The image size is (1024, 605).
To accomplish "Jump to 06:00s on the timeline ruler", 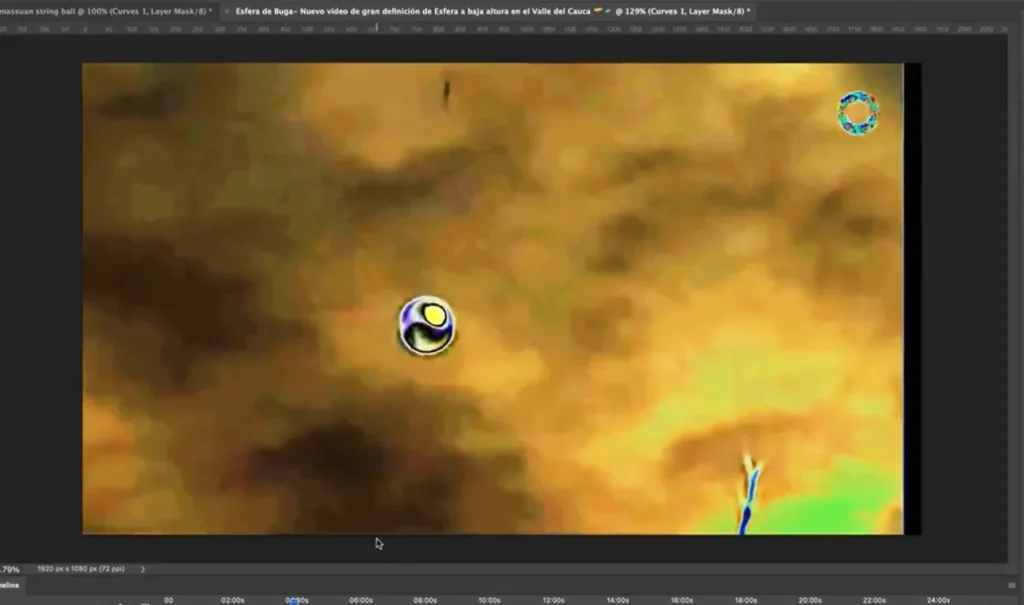I will pos(360,600).
